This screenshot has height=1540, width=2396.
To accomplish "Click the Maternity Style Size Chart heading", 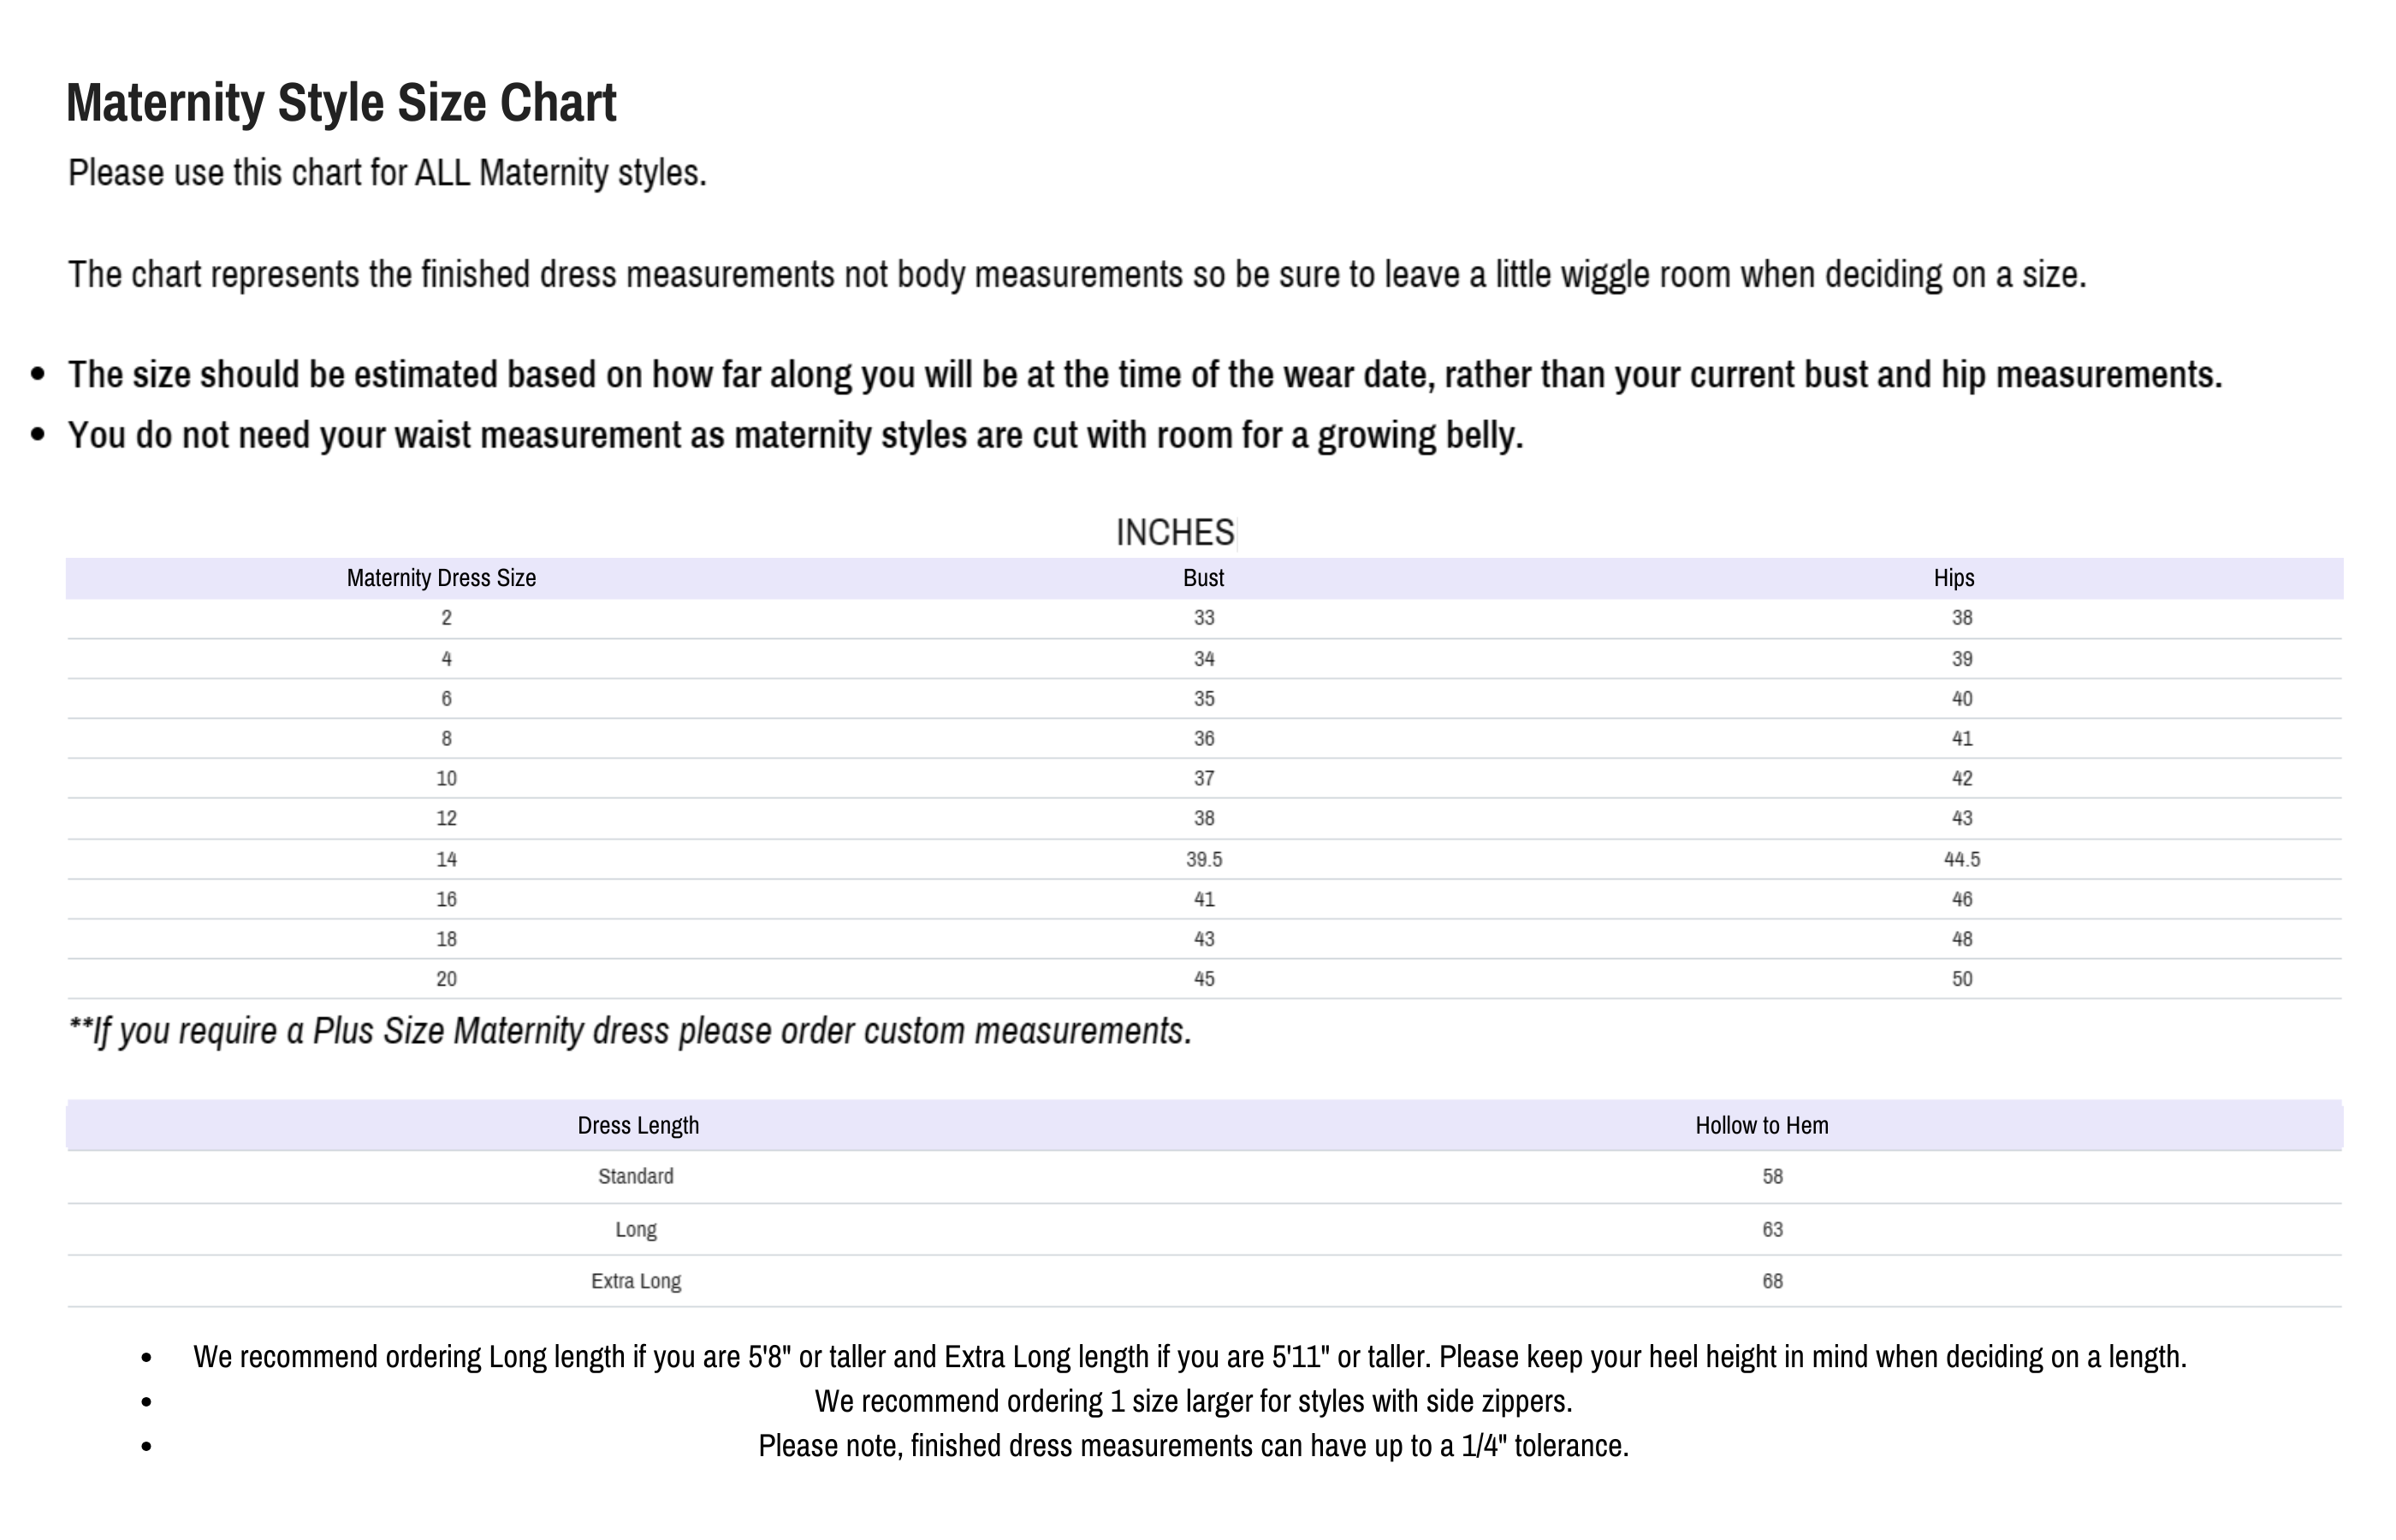I will point(341,103).
